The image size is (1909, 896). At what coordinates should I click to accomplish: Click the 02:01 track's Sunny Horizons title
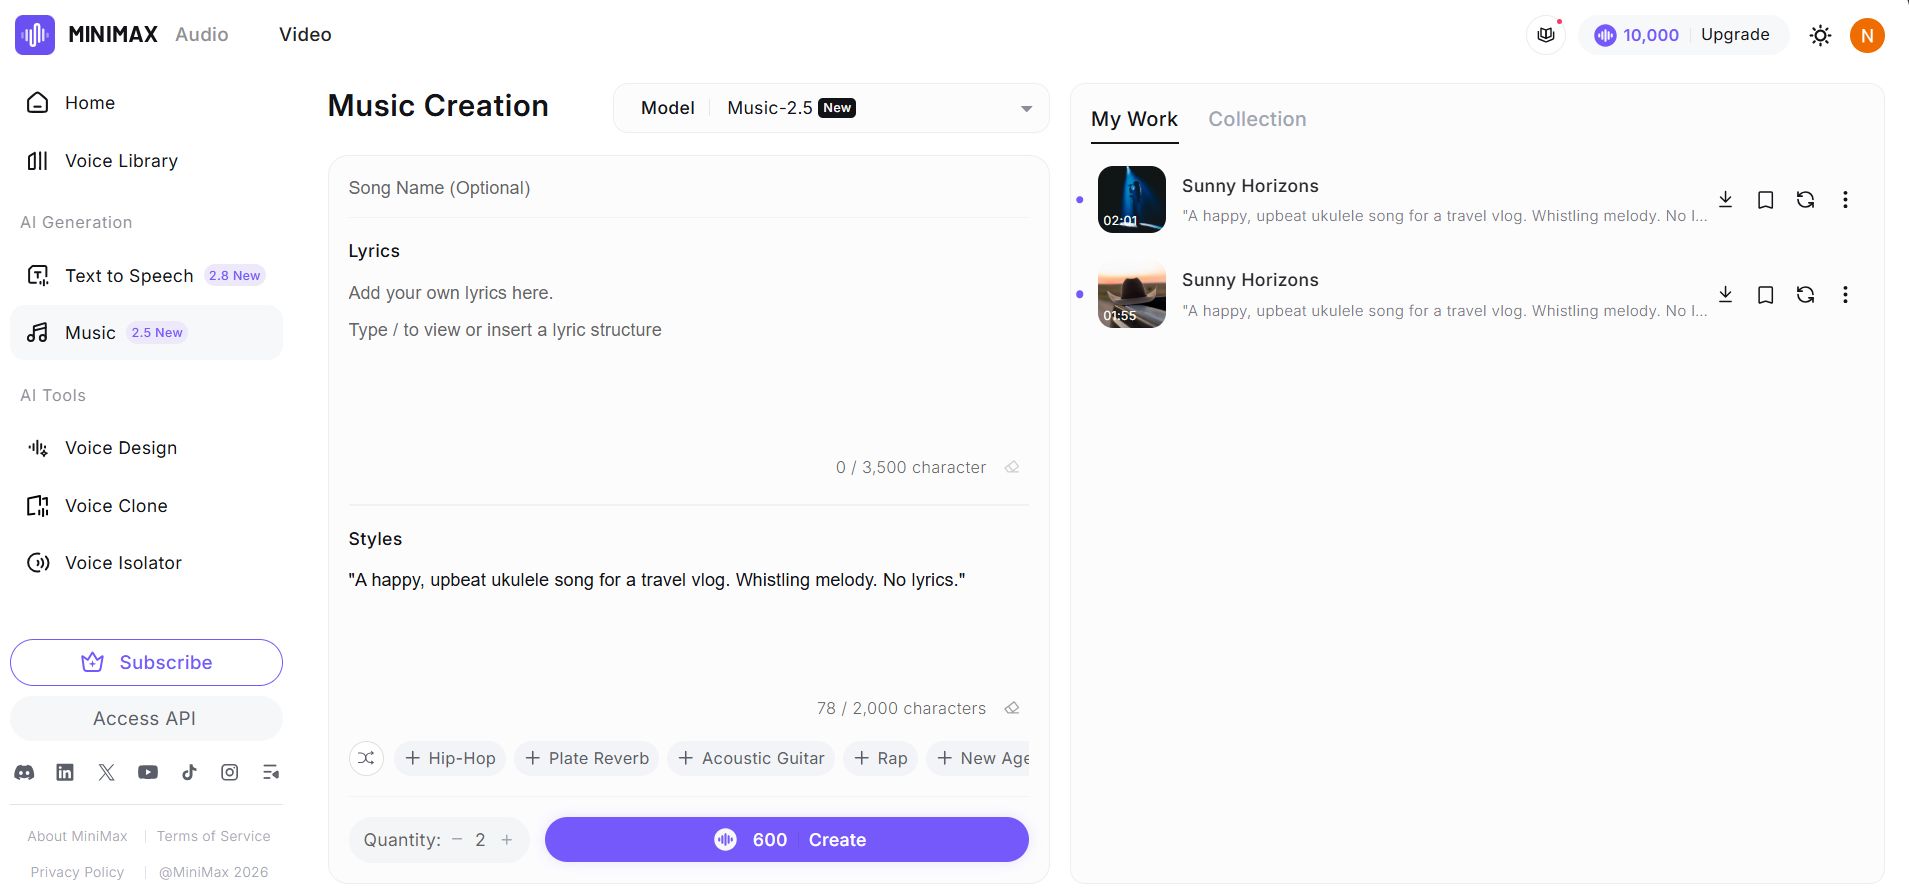[x=1250, y=186]
